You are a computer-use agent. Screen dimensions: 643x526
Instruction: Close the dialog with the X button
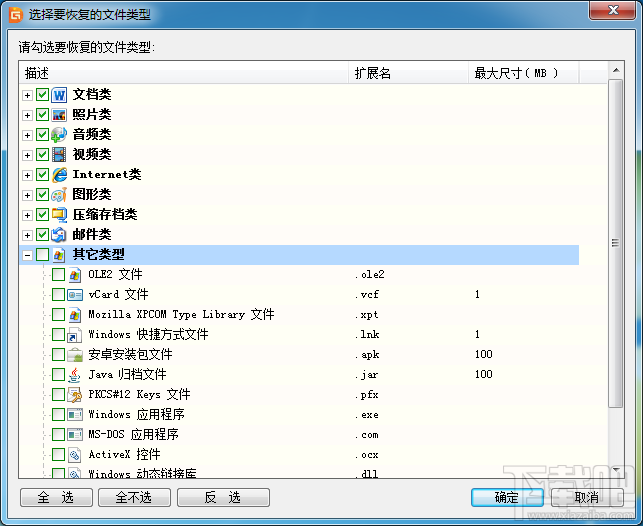coord(613,10)
